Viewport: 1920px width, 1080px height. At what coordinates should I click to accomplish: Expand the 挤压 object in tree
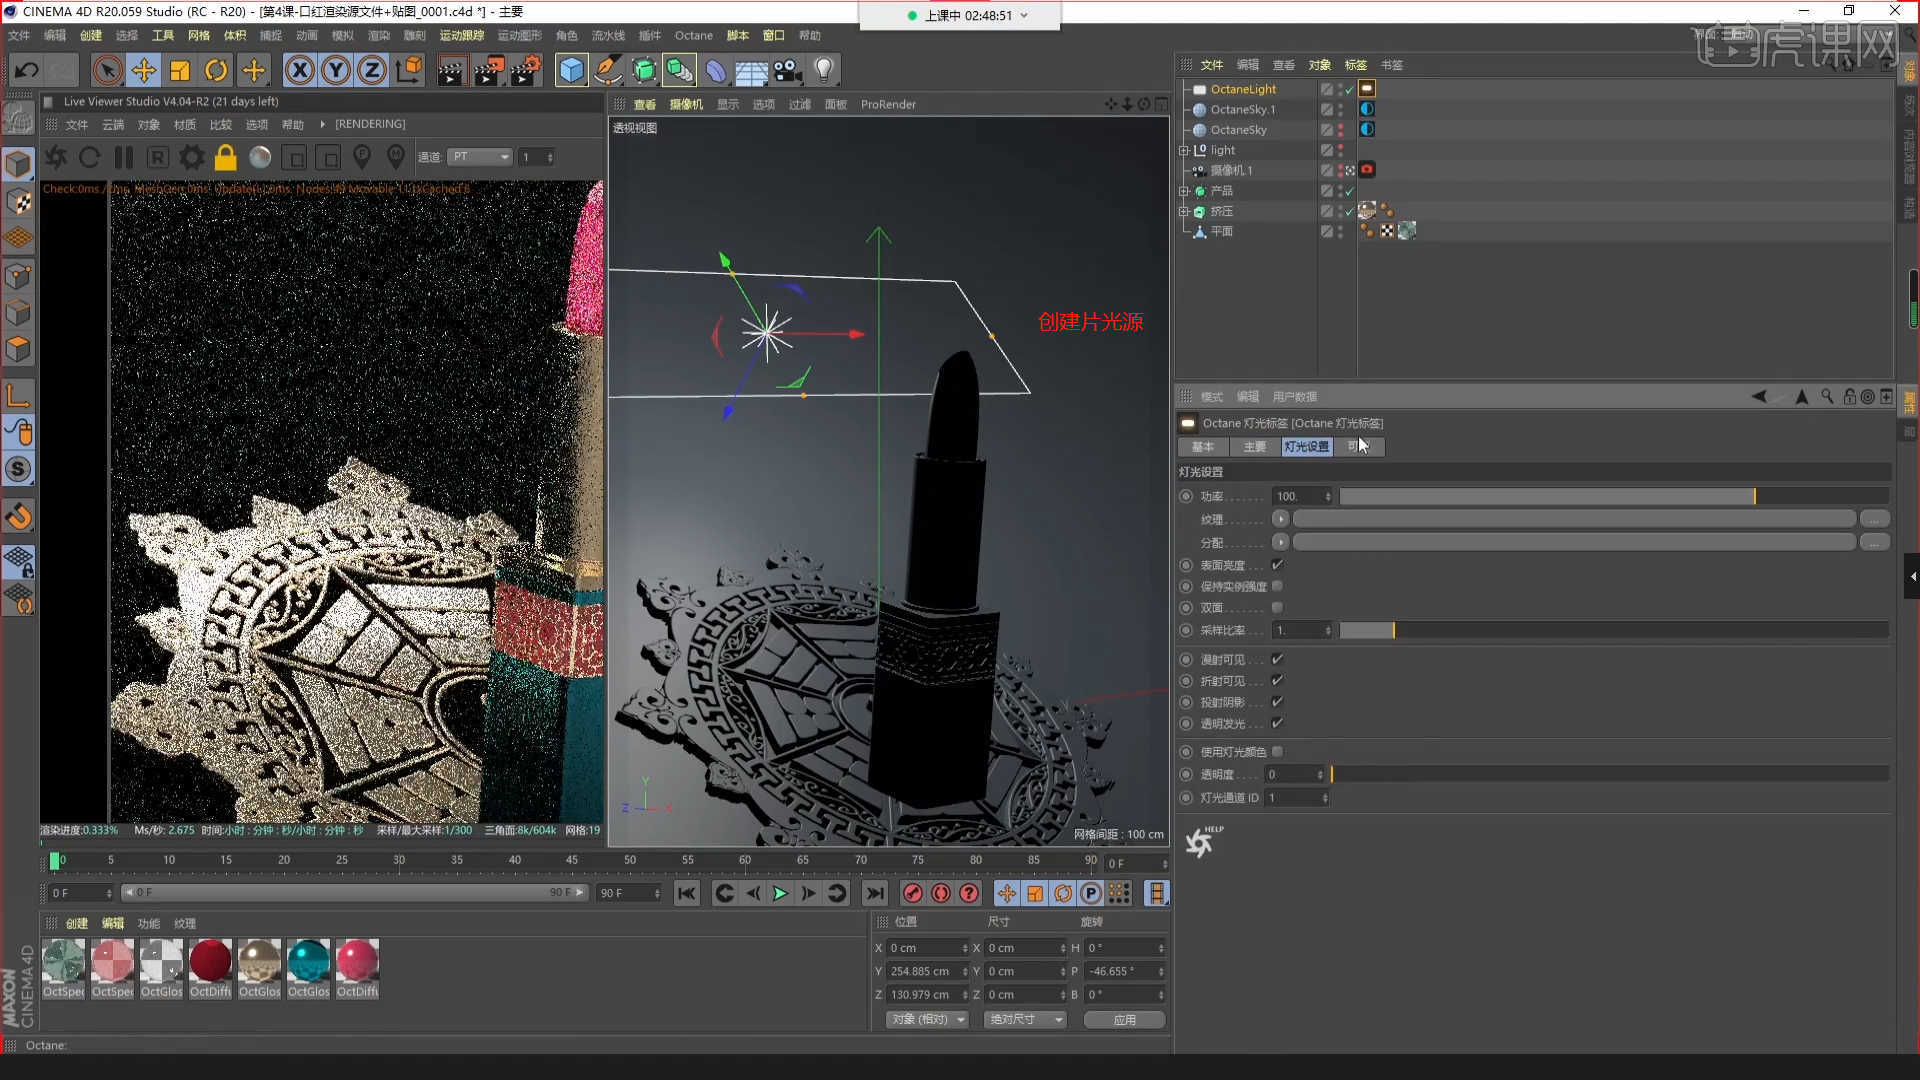tap(1184, 211)
